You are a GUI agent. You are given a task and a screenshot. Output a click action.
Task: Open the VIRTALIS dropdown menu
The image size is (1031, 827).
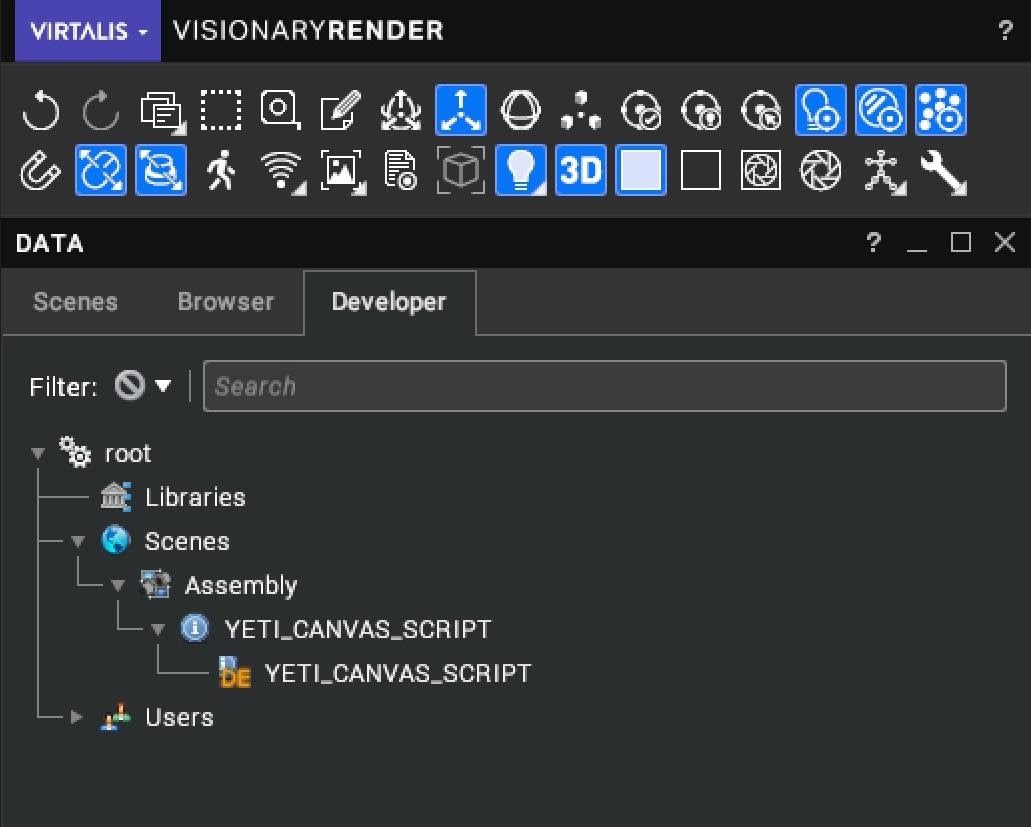pos(88,31)
